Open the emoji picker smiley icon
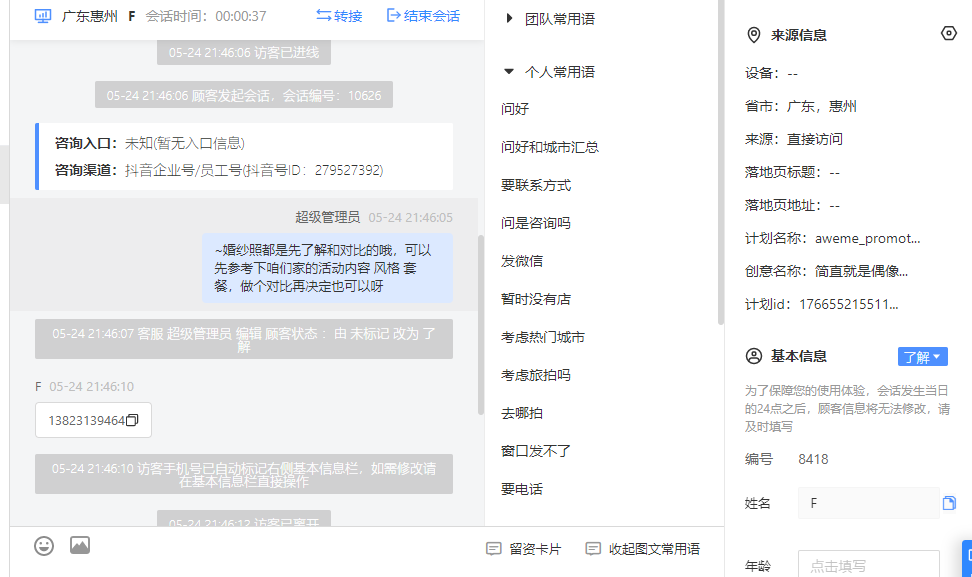972x577 pixels. click(44, 546)
